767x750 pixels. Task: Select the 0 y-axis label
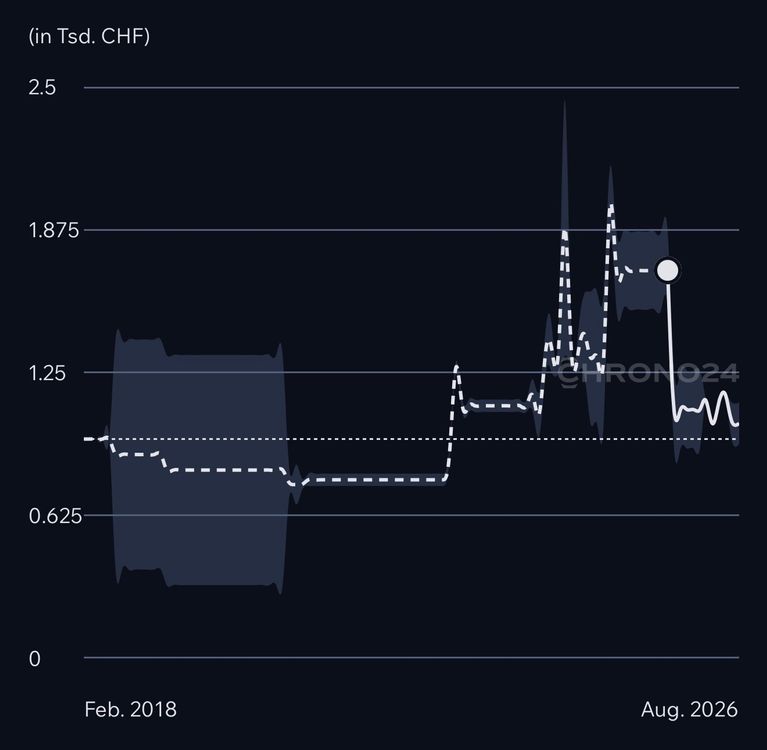(35, 659)
